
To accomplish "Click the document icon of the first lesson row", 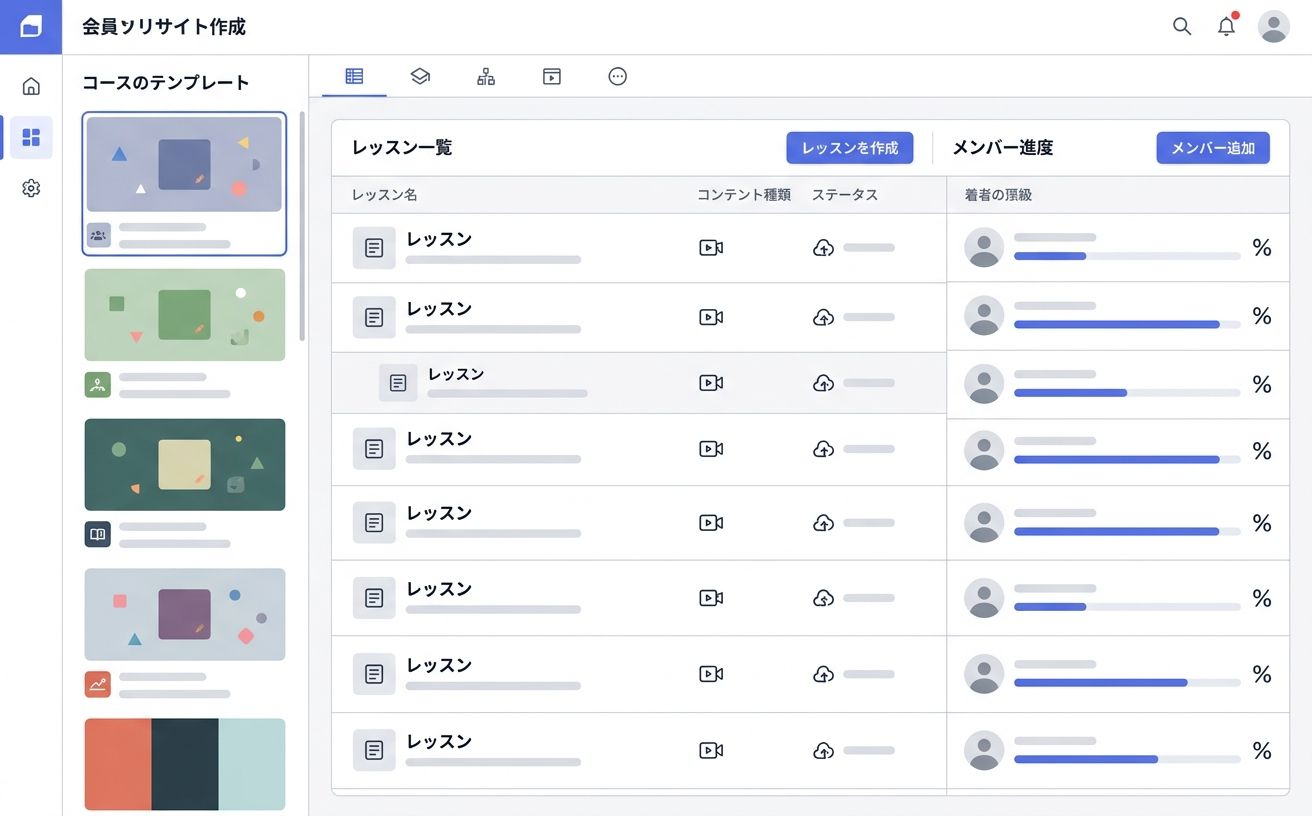I will pyautogui.click(x=374, y=248).
